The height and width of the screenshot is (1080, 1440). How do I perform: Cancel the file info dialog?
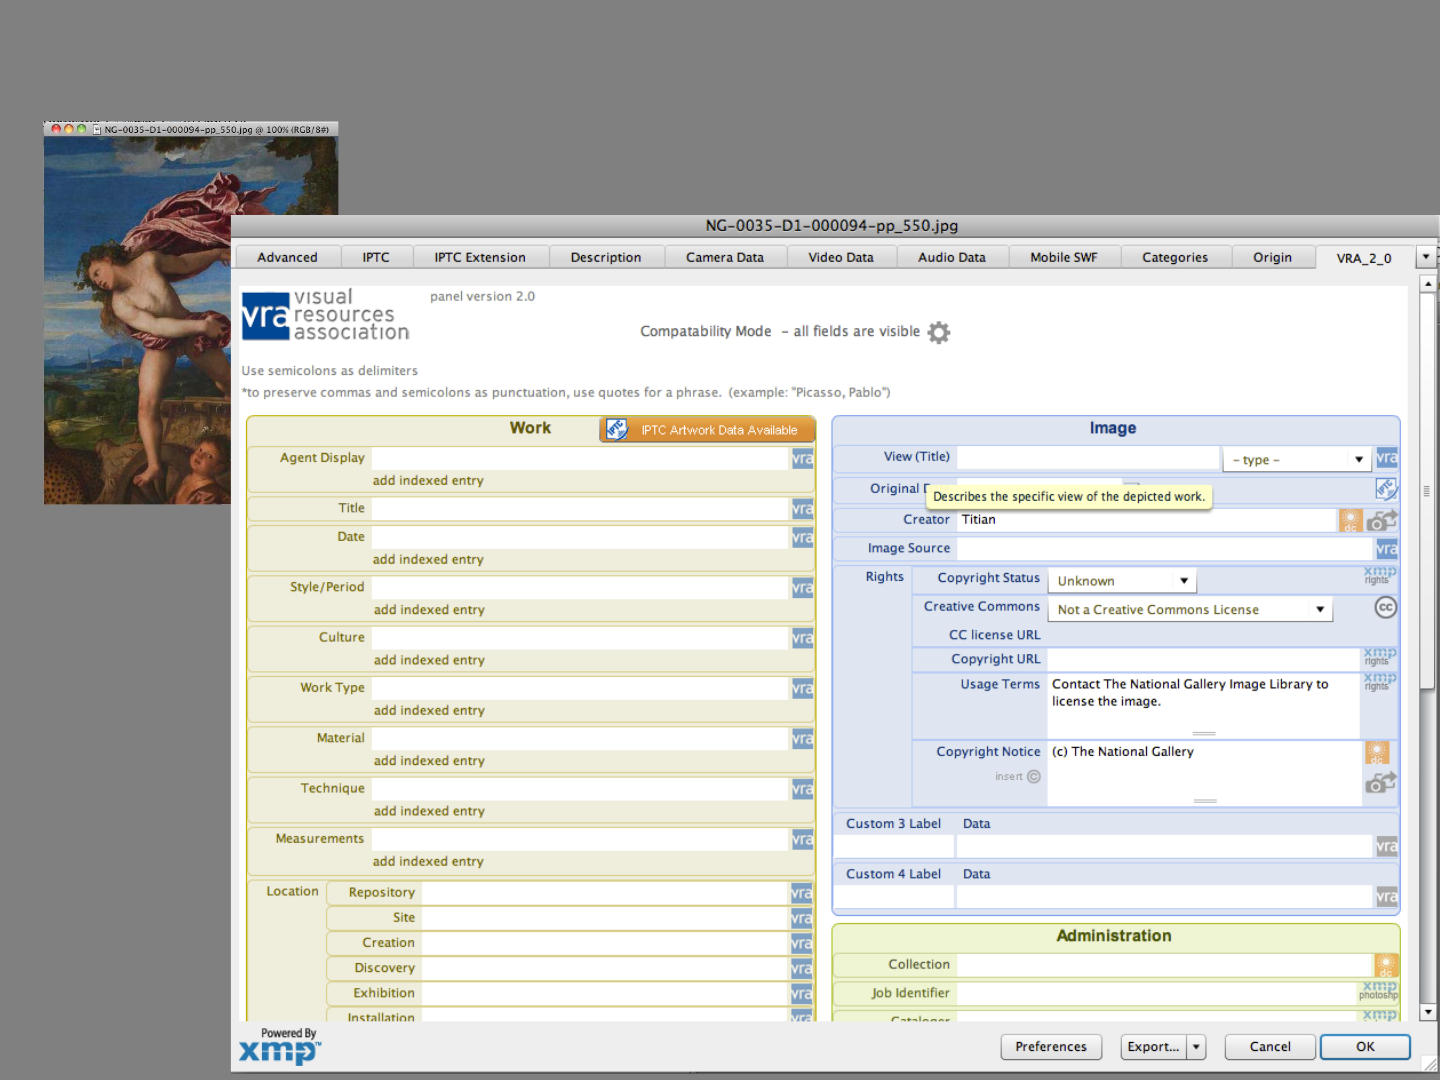[x=1270, y=1047]
